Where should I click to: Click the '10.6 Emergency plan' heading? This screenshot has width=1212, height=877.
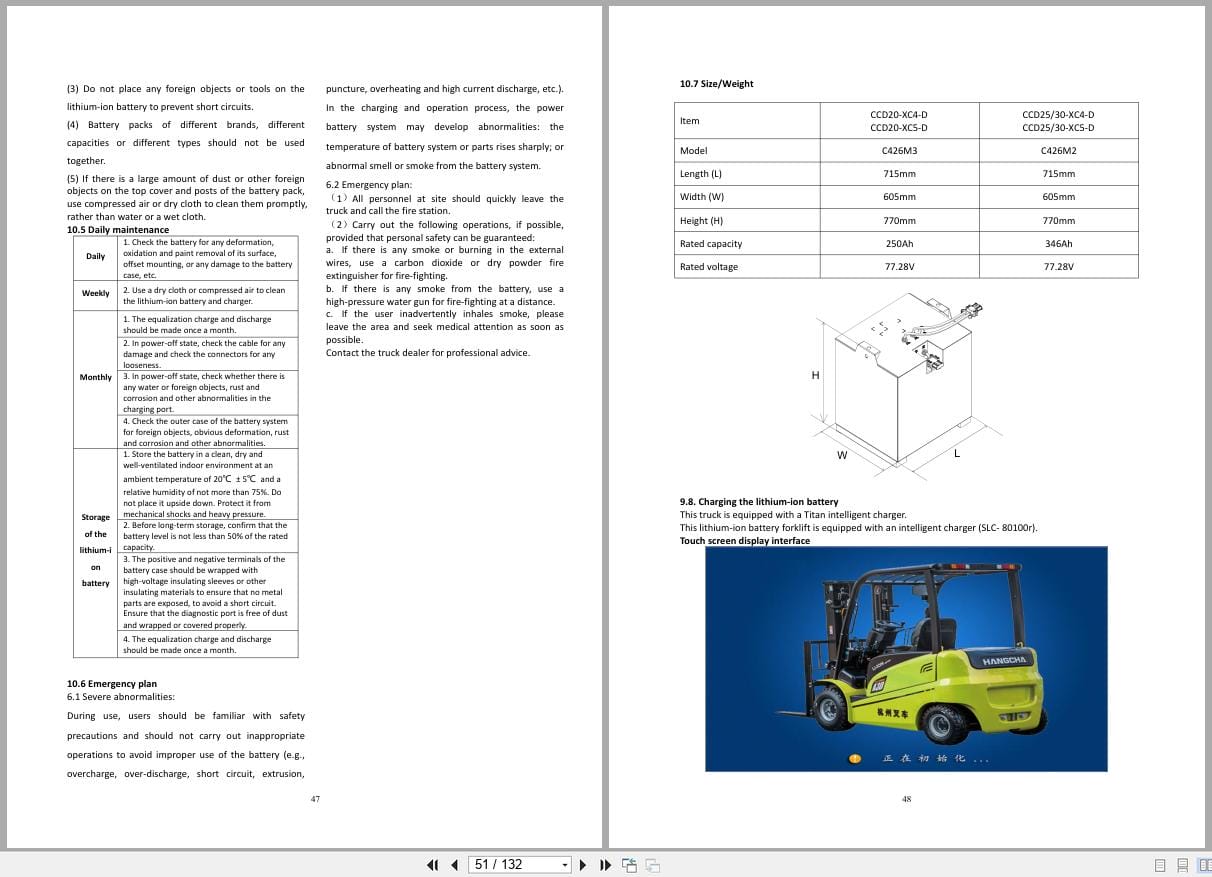[x=112, y=684]
